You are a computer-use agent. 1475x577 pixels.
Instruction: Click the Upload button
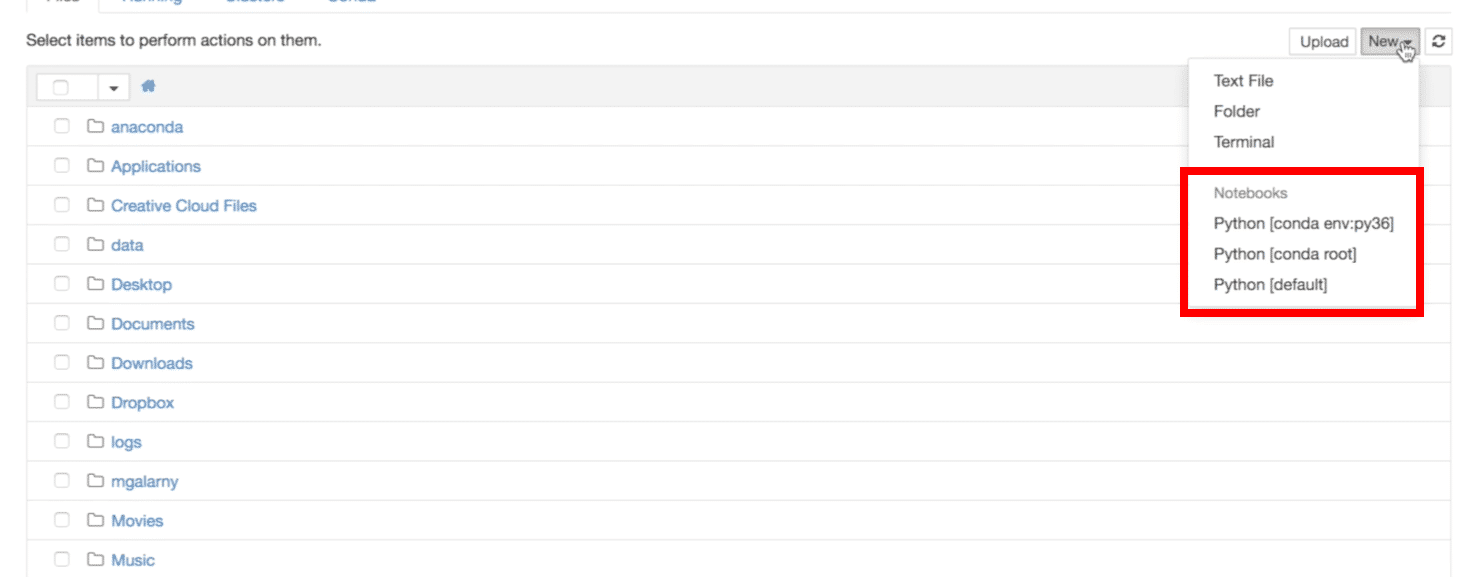(1324, 41)
